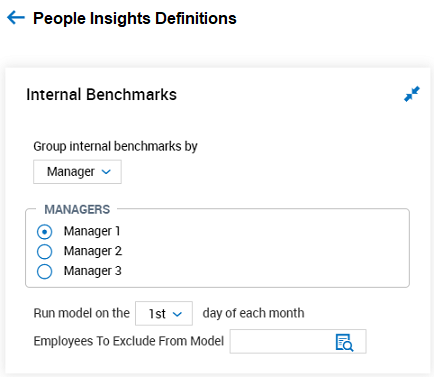This screenshot has height=377, width=434.
Task: Click the 'Run model on the' text
Action: (x=81, y=313)
